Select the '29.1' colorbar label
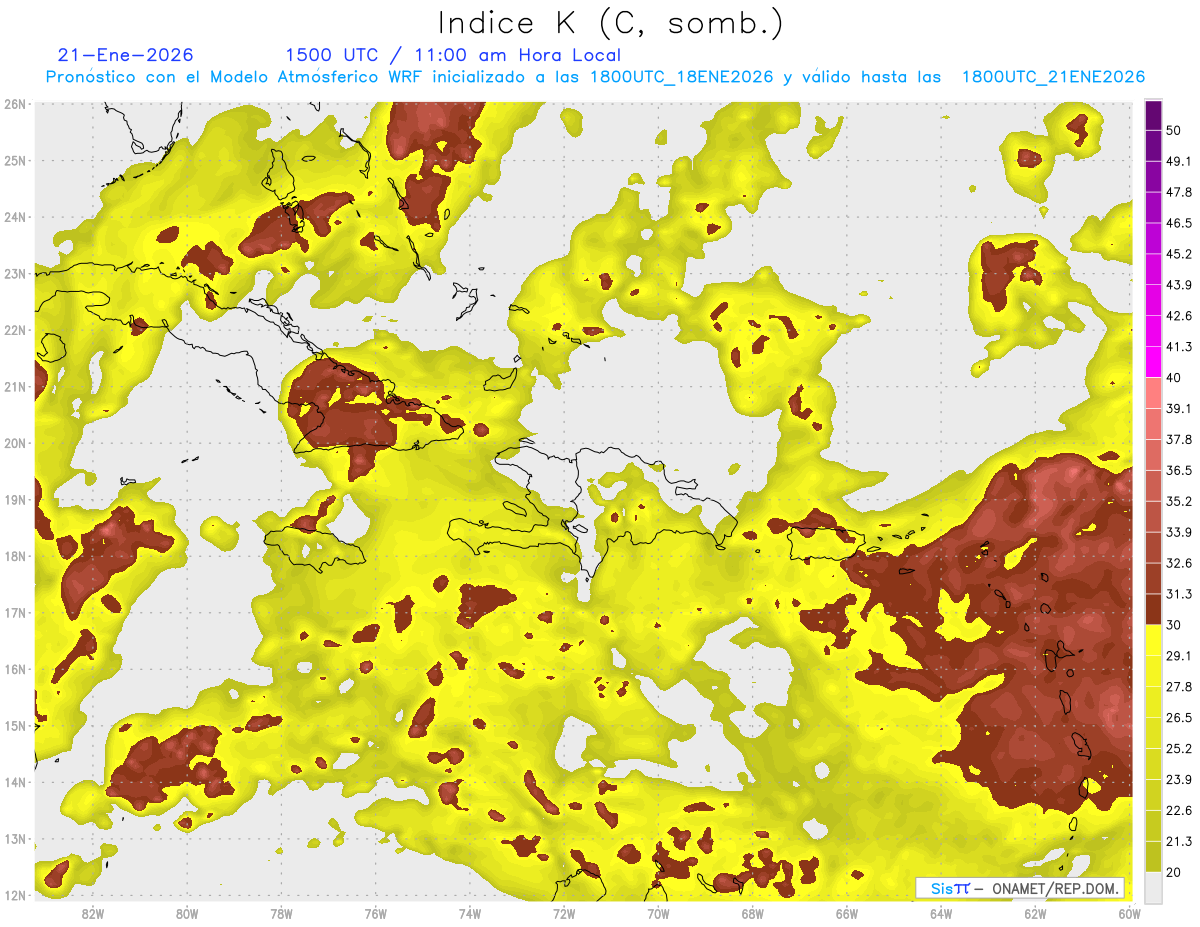 [1179, 656]
